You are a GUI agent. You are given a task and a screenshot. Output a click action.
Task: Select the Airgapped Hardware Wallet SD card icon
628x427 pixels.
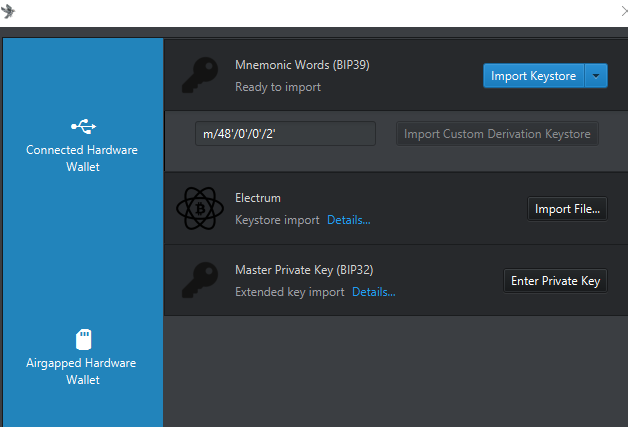coord(83,339)
